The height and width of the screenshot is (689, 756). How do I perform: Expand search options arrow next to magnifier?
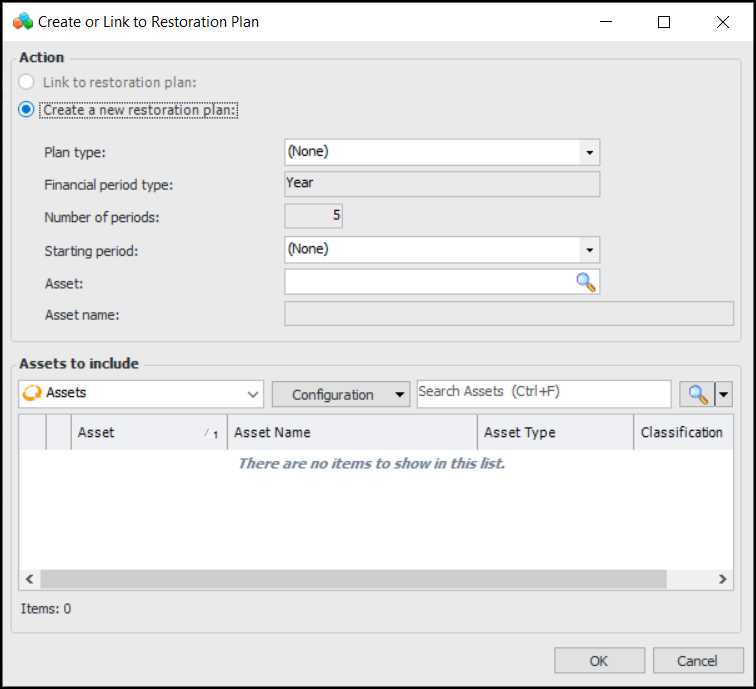click(x=724, y=394)
